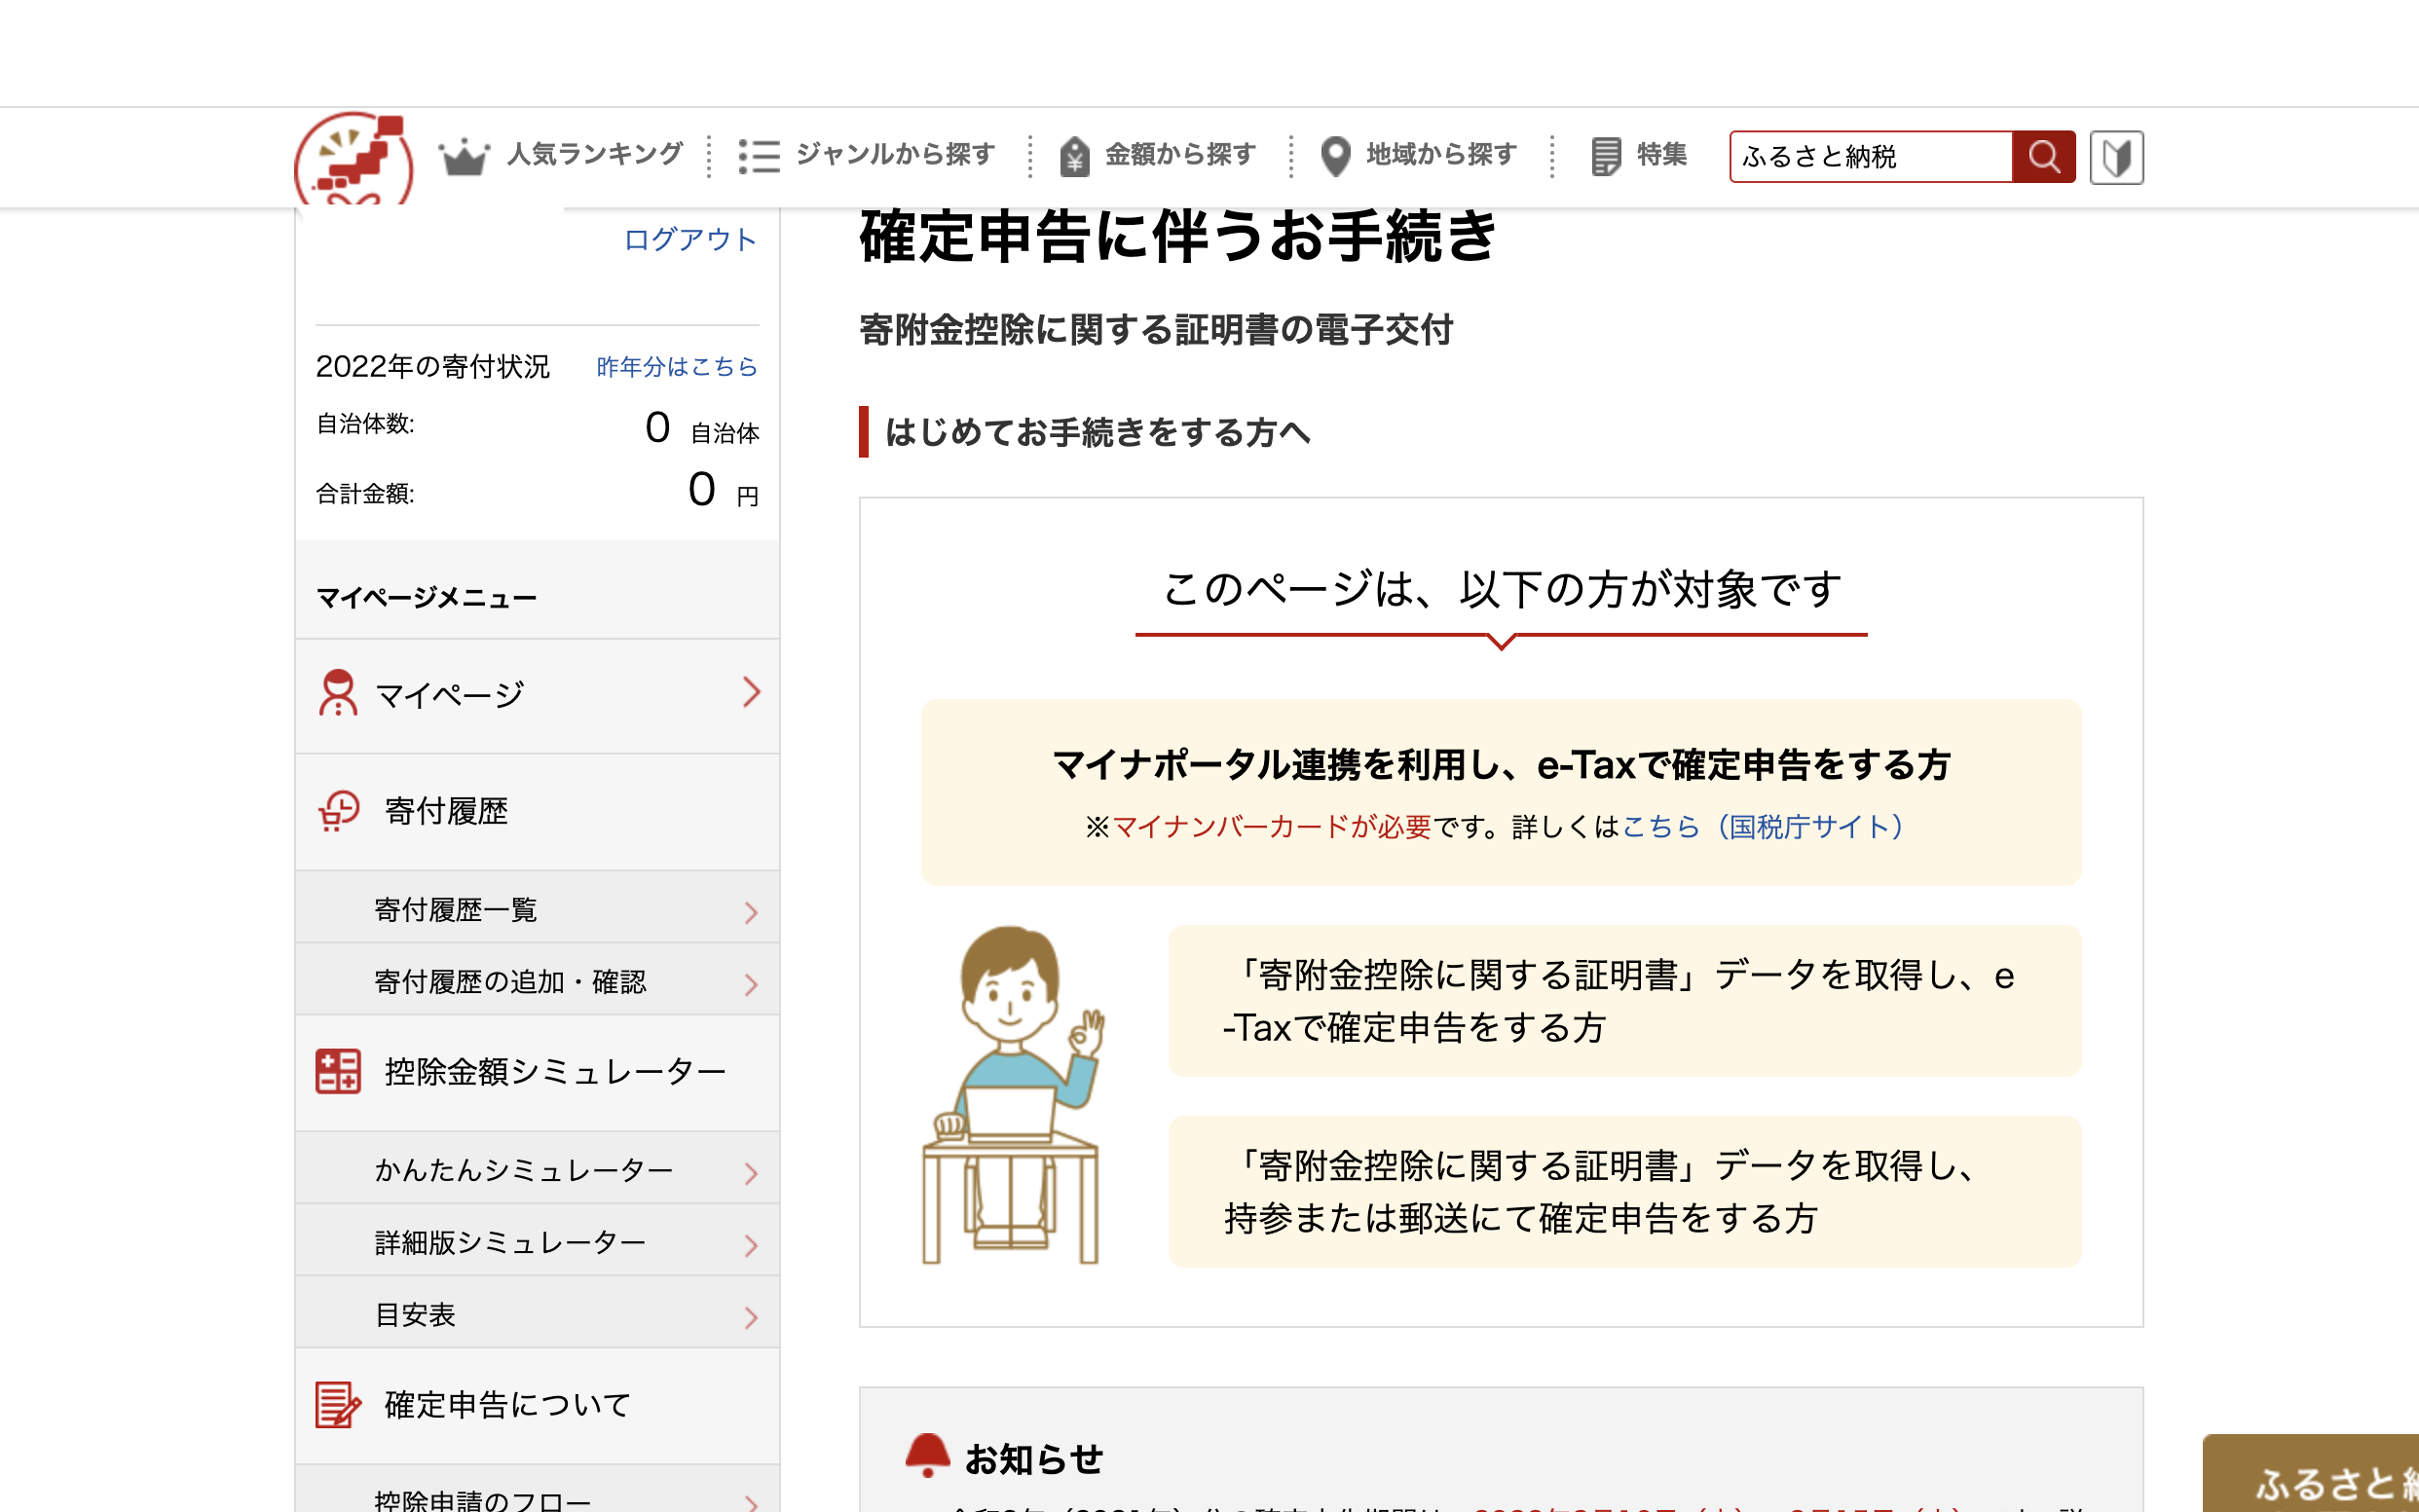Click the ログアウト link
2419x1512 pixels.
pos(689,239)
